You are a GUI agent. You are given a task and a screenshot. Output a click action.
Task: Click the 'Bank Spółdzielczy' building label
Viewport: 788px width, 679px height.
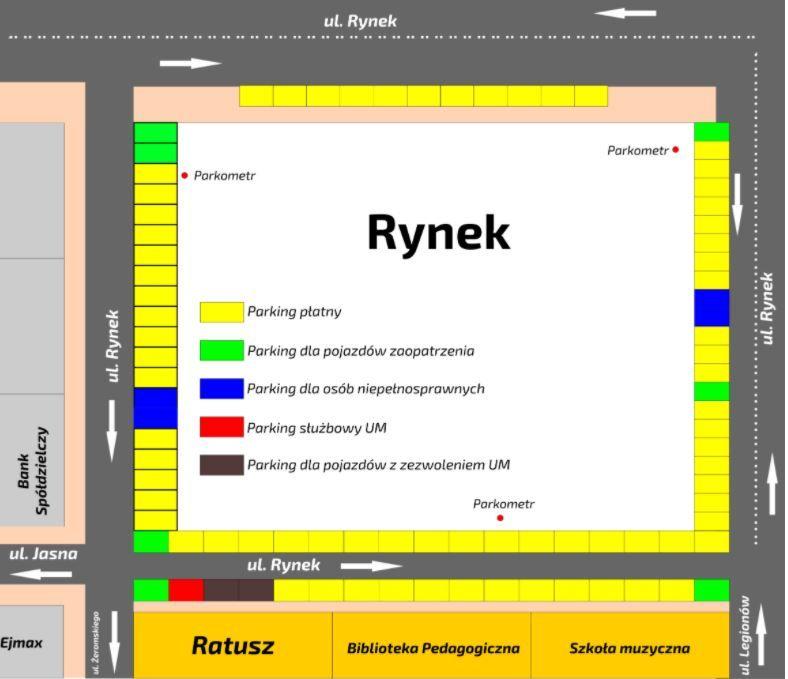[x=33, y=470]
